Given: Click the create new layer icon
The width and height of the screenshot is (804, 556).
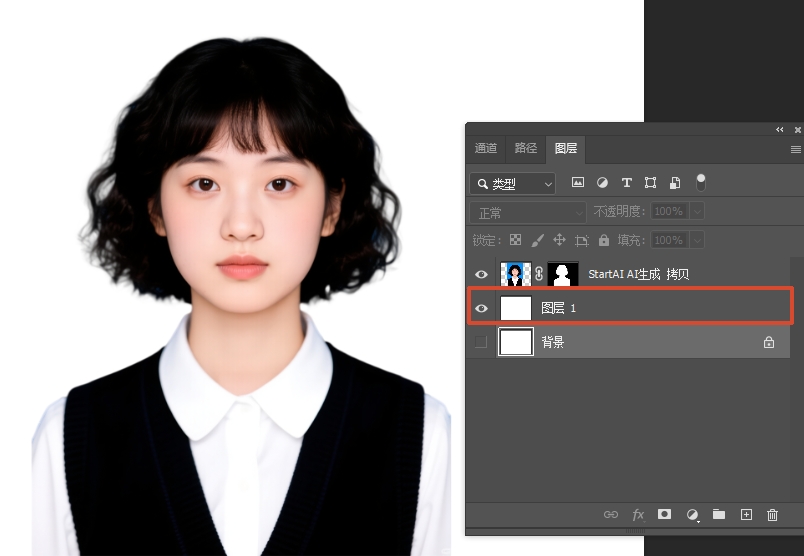Looking at the screenshot, I should 745,514.
